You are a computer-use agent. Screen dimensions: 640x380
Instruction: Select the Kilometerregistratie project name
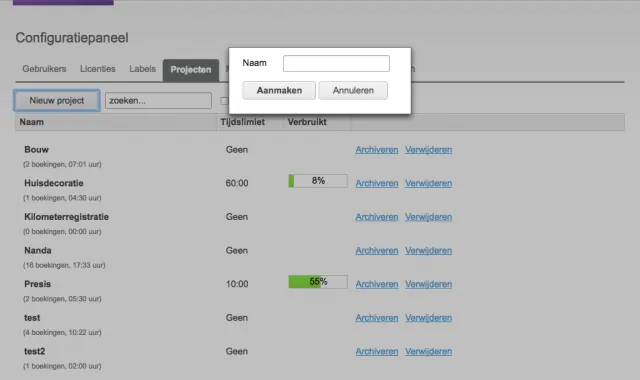(67, 217)
